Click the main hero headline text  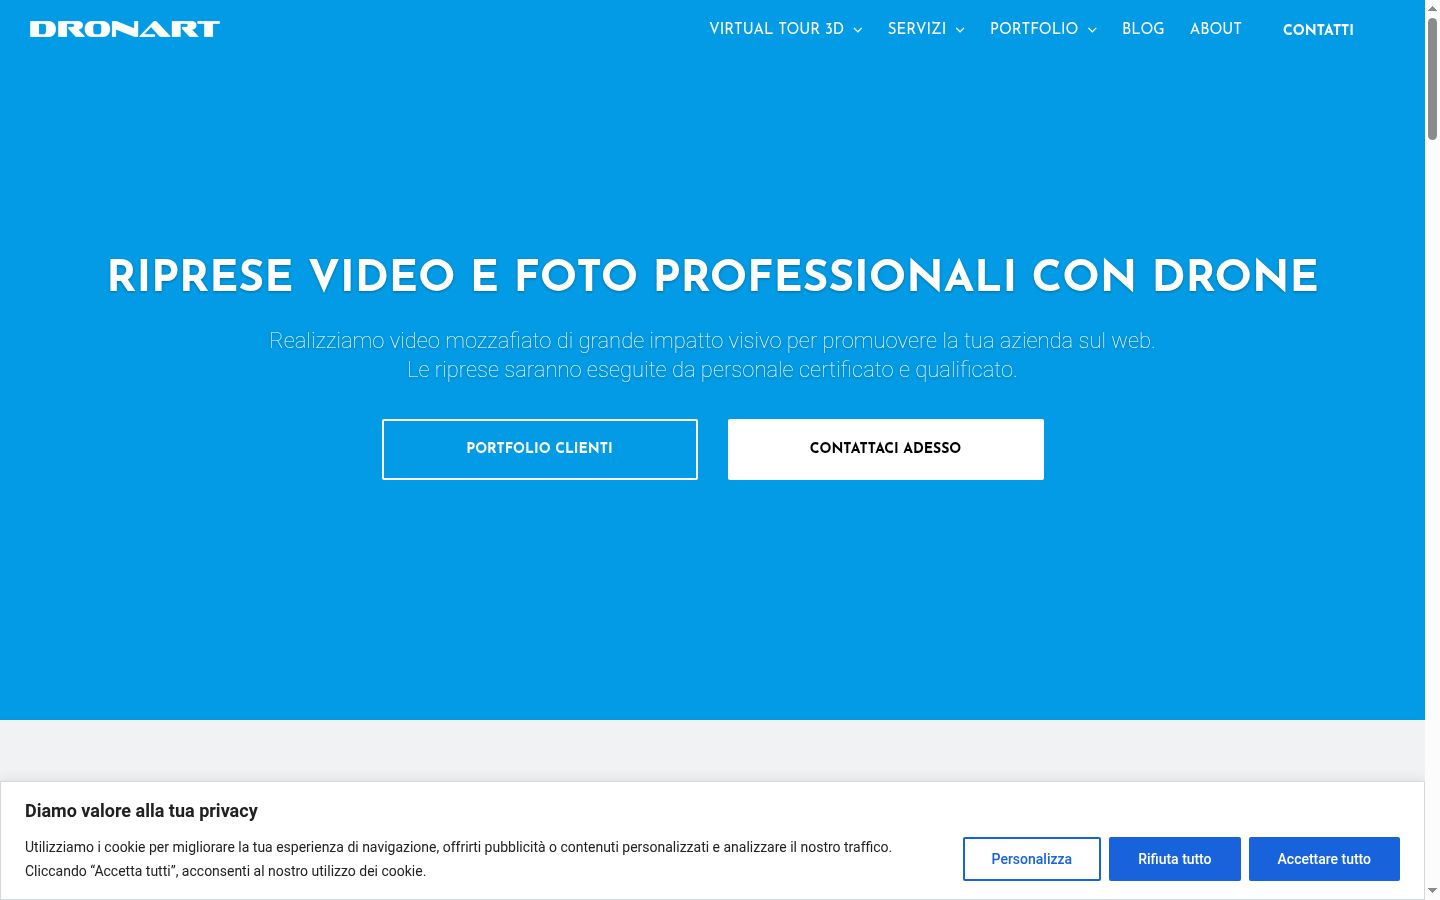[x=712, y=276]
